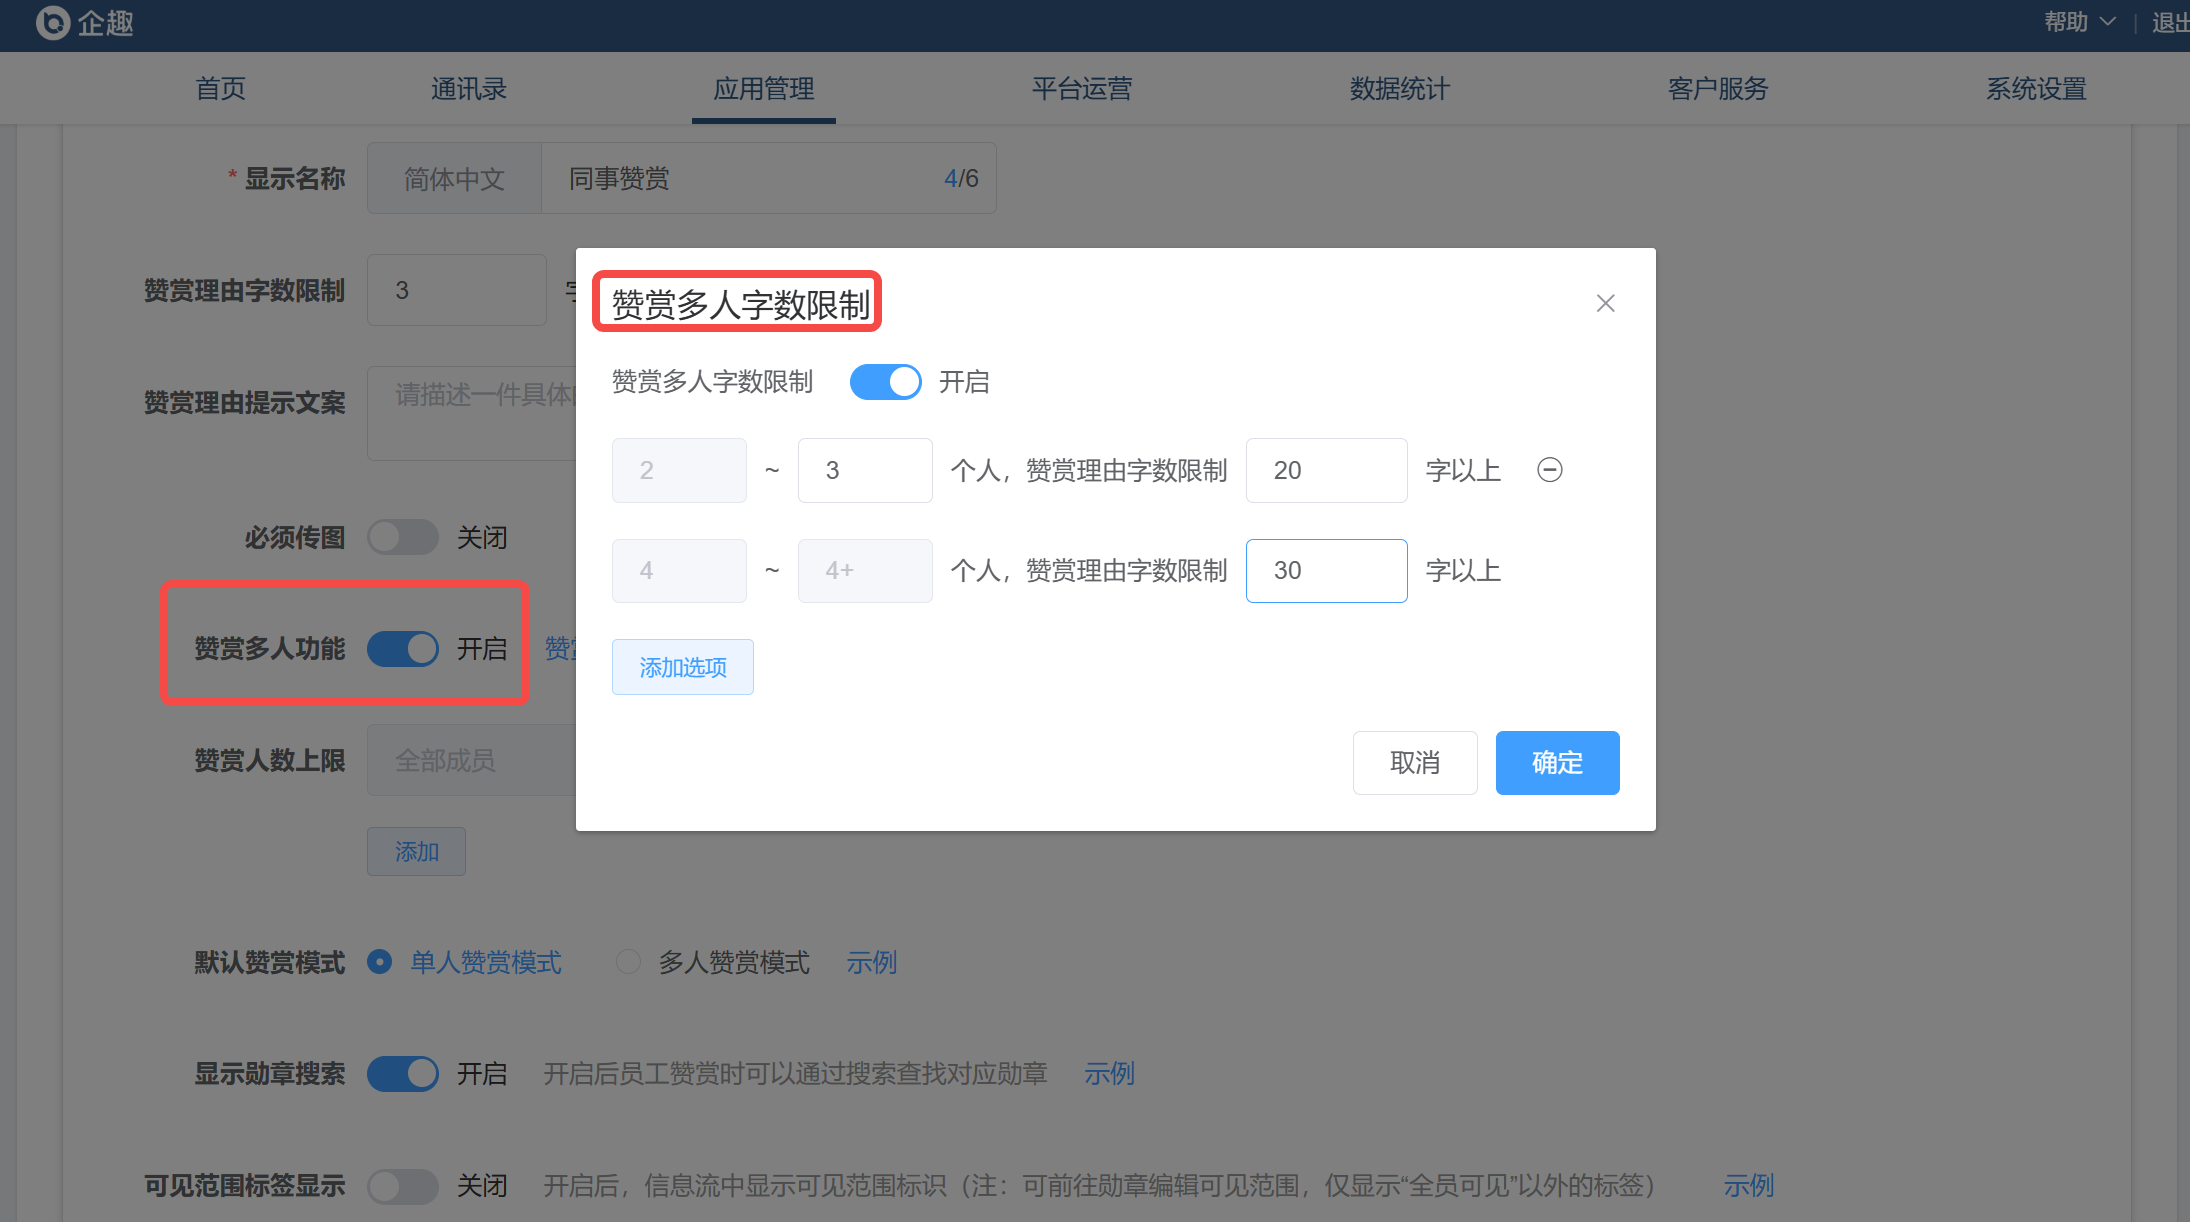Switch to the 平台运营 tab
The width and height of the screenshot is (2190, 1222).
(x=1081, y=89)
